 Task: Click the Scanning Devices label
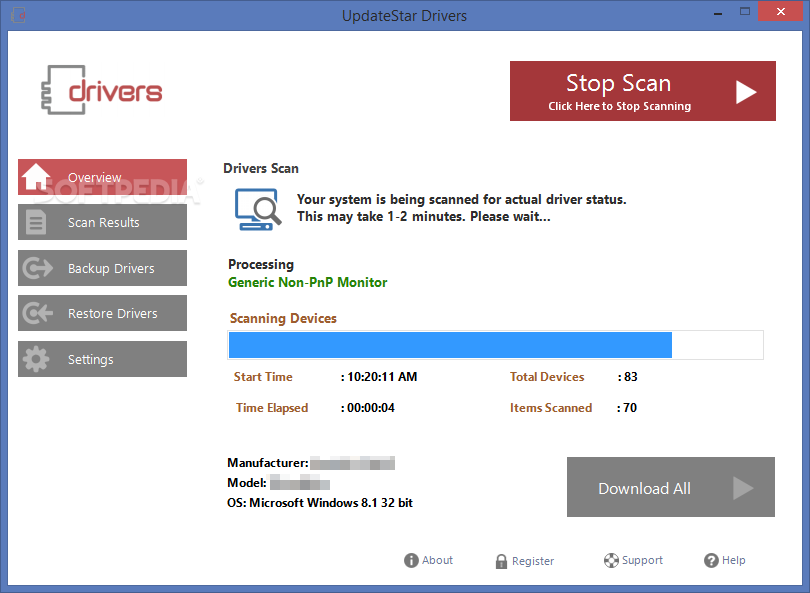click(283, 318)
